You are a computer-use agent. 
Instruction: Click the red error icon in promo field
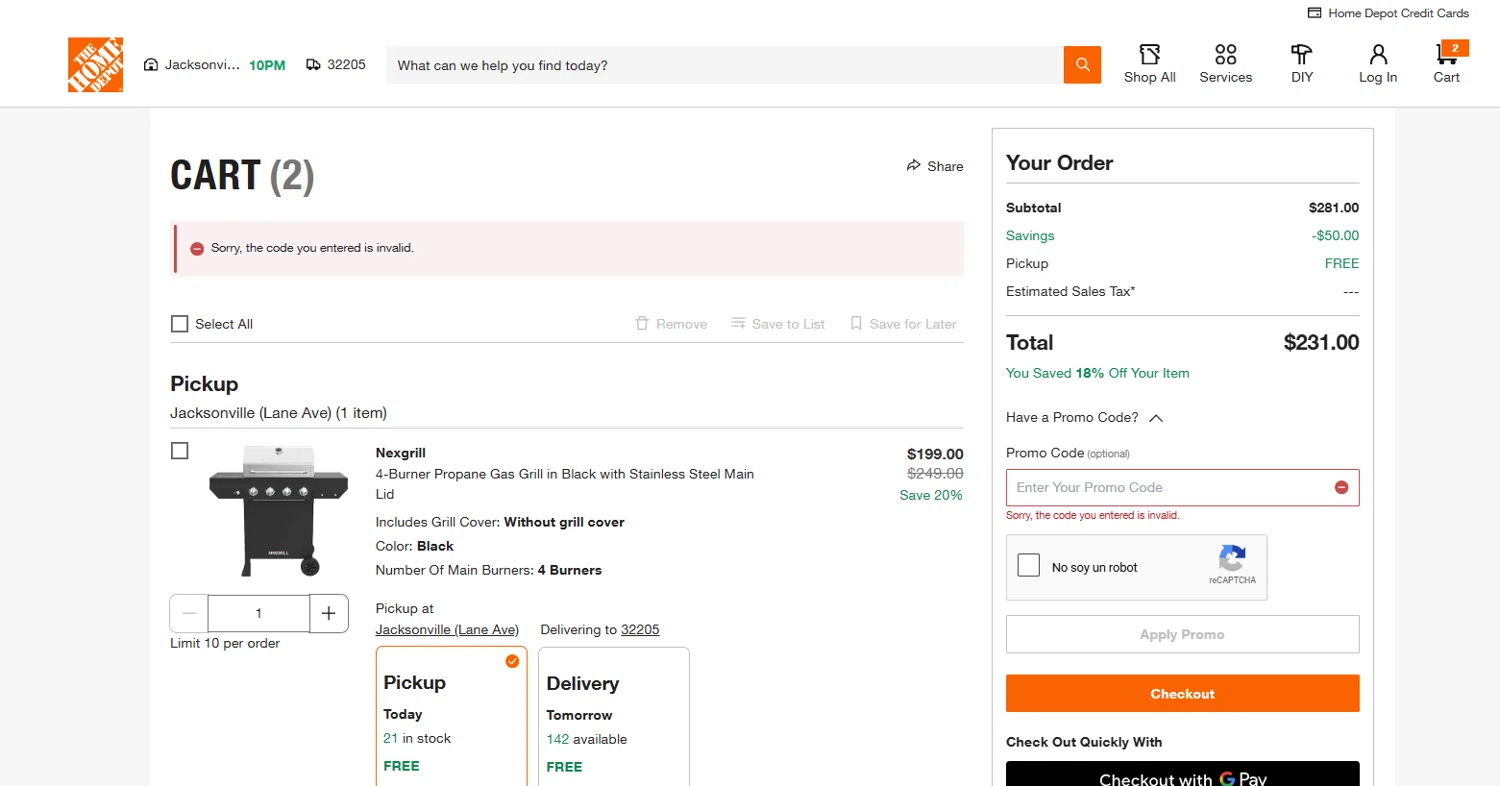click(x=1342, y=487)
